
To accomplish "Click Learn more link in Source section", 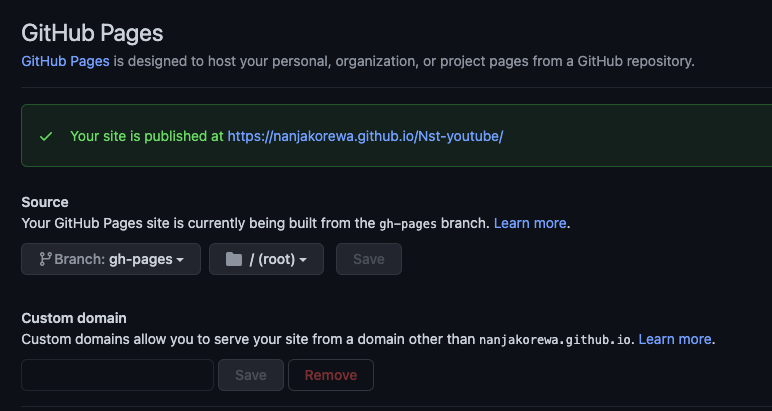I will [530, 223].
